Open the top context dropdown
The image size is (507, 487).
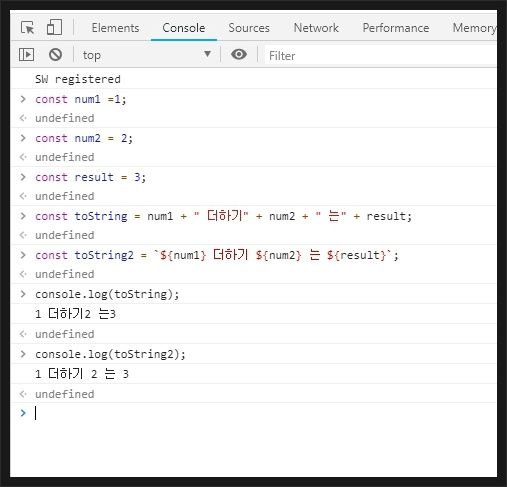(147, 55)
